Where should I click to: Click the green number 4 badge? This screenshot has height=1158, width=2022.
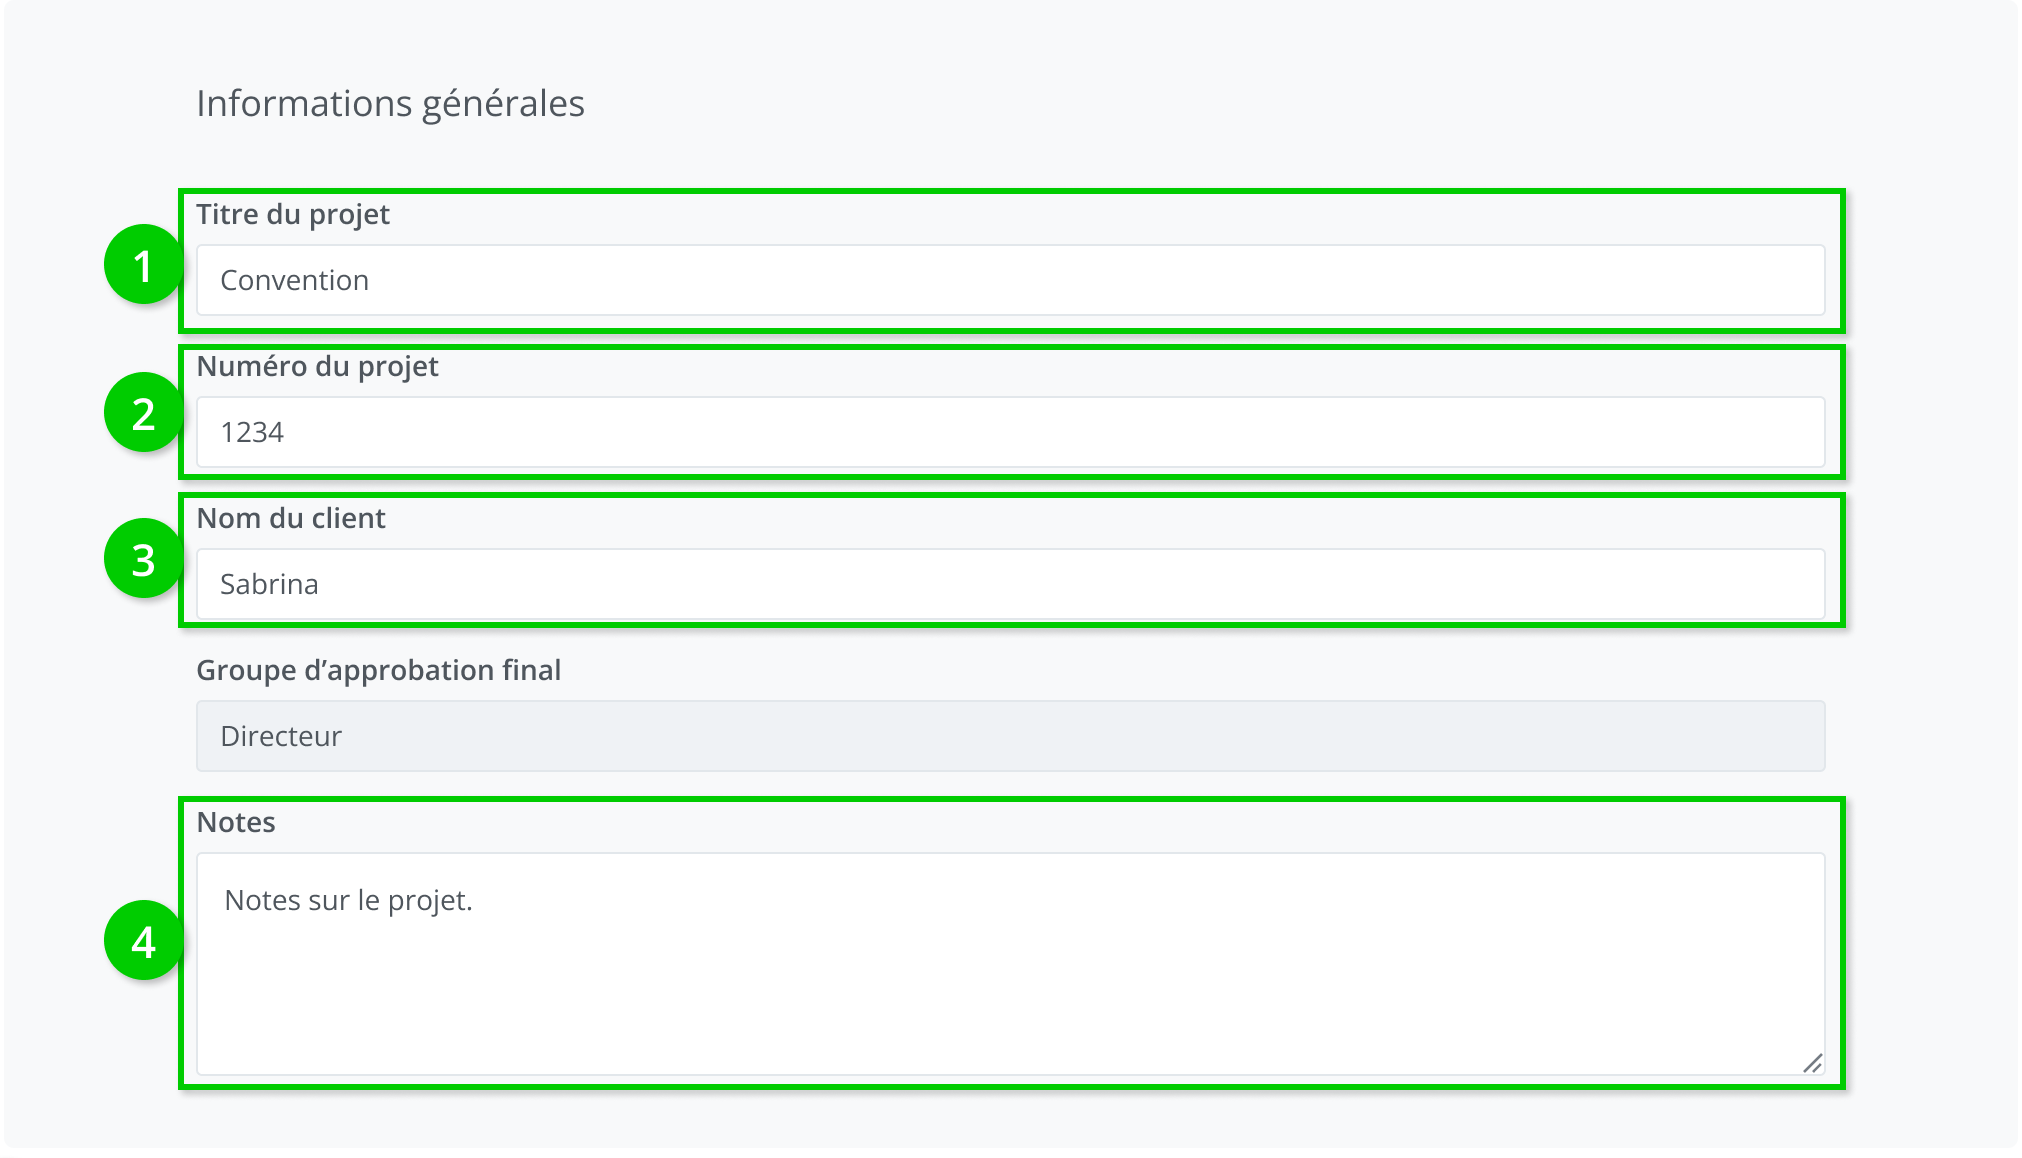tap(143, 941)
